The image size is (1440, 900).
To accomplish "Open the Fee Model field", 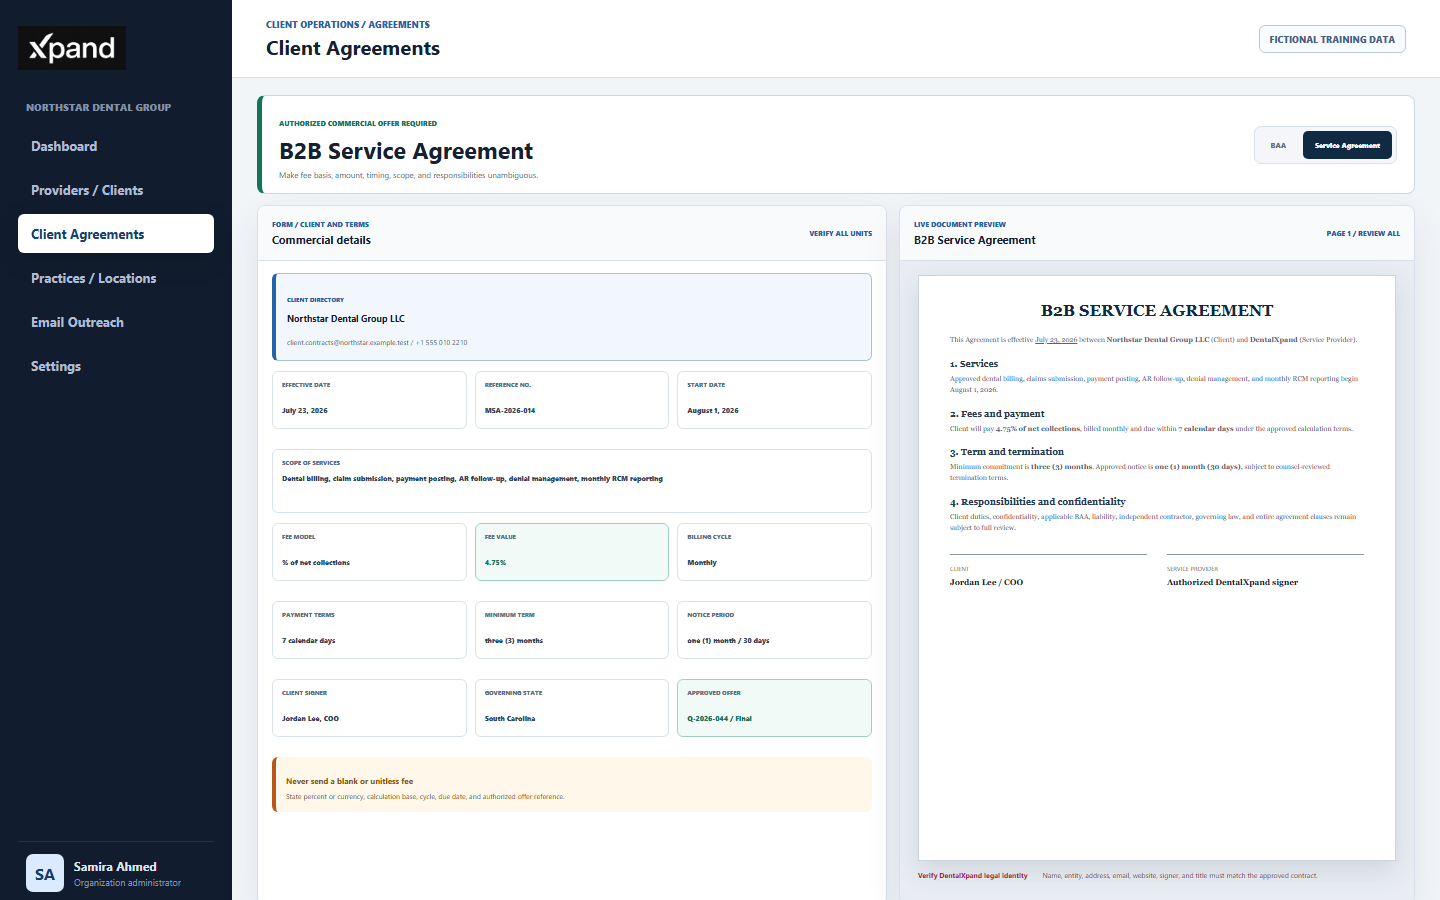I will point(369,552).
